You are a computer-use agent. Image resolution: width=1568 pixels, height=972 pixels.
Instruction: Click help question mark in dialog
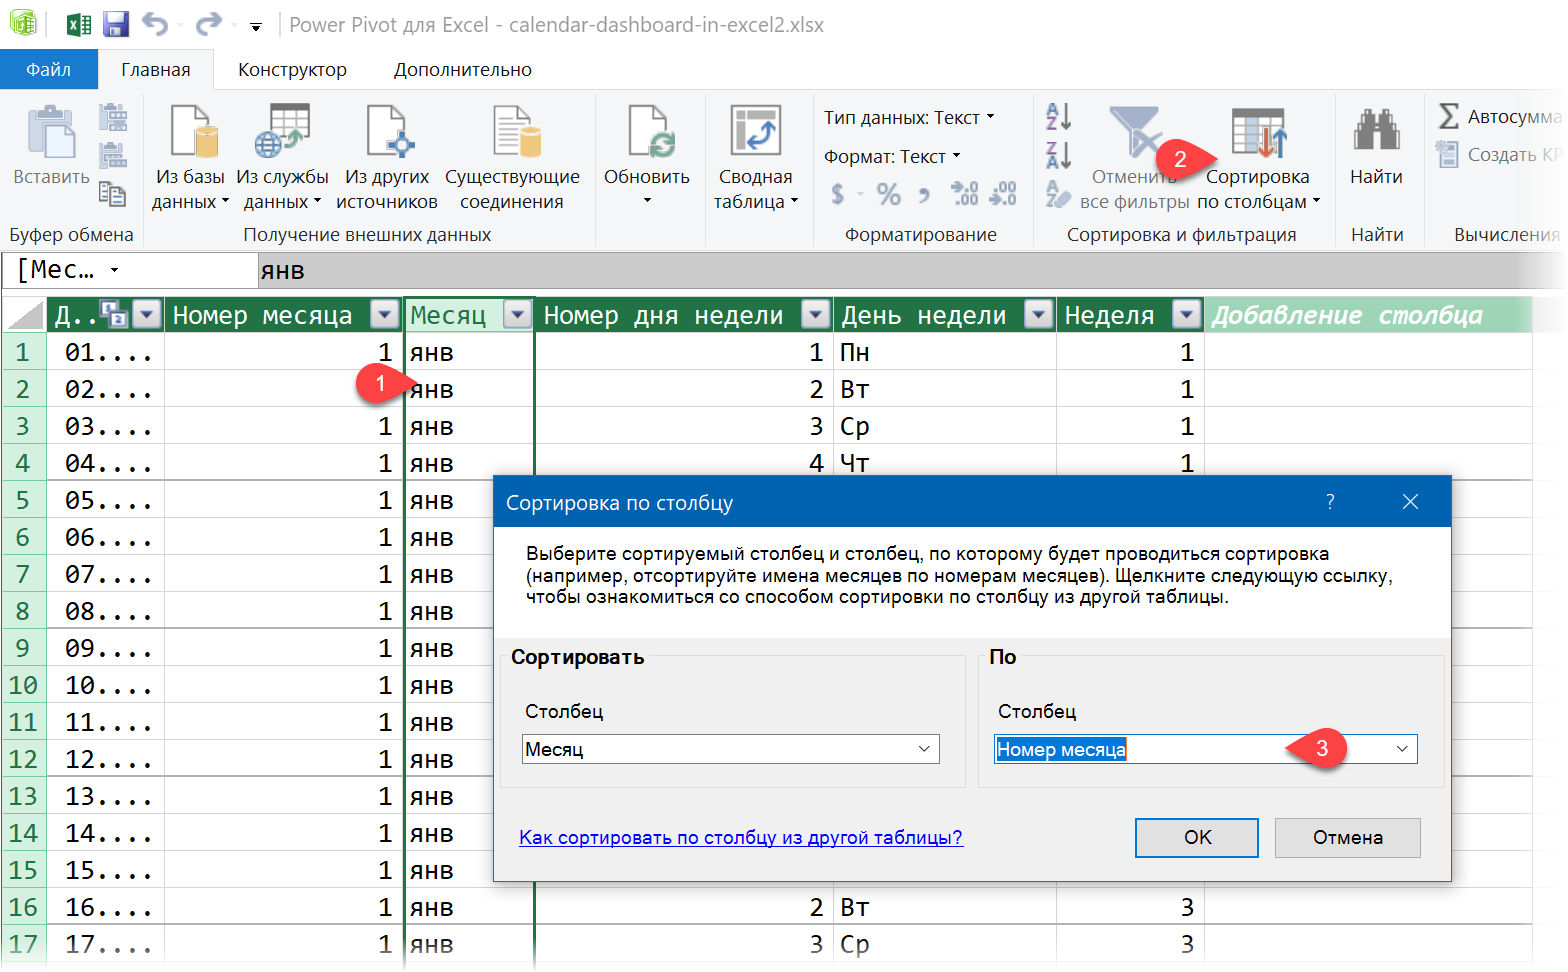[1330, 502]
